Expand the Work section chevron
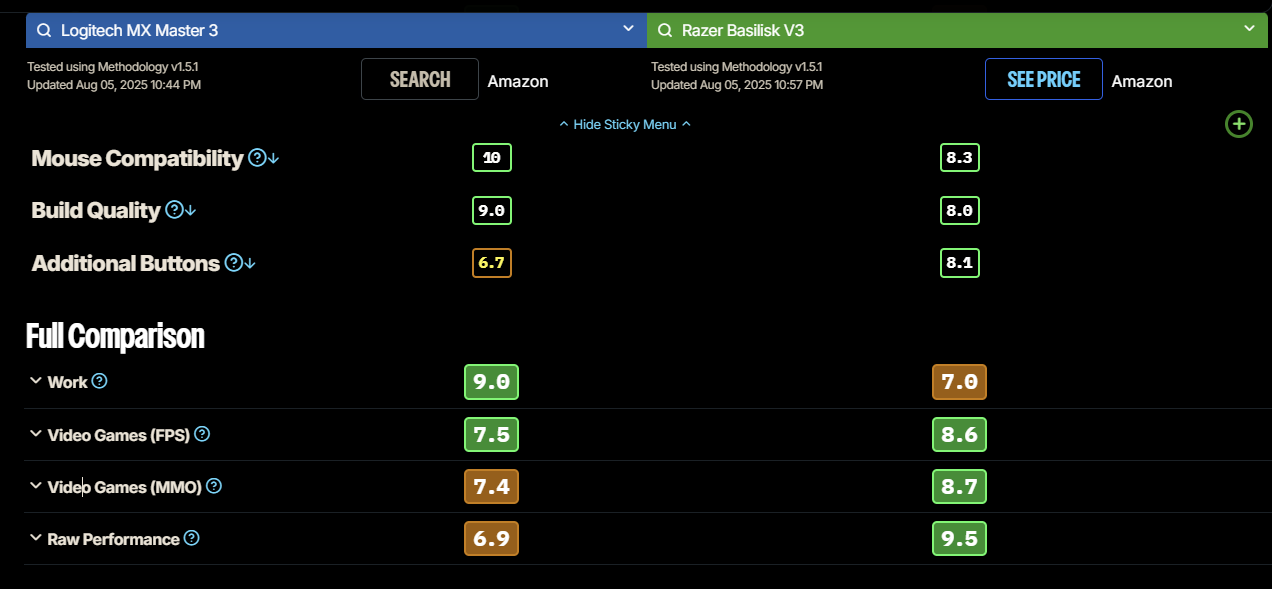Screen dimensions: 1272x589 click(x=36, y=381)
